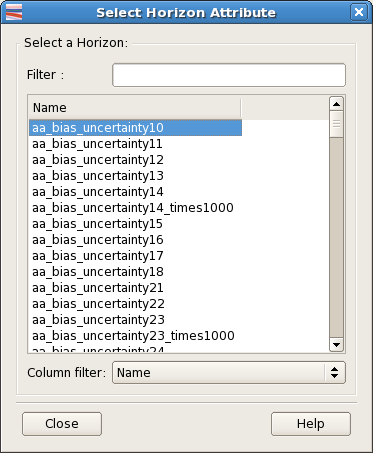Open the Column filter dropdown
Viewport: 373px width, 453px height.
(x=229, y=373)
